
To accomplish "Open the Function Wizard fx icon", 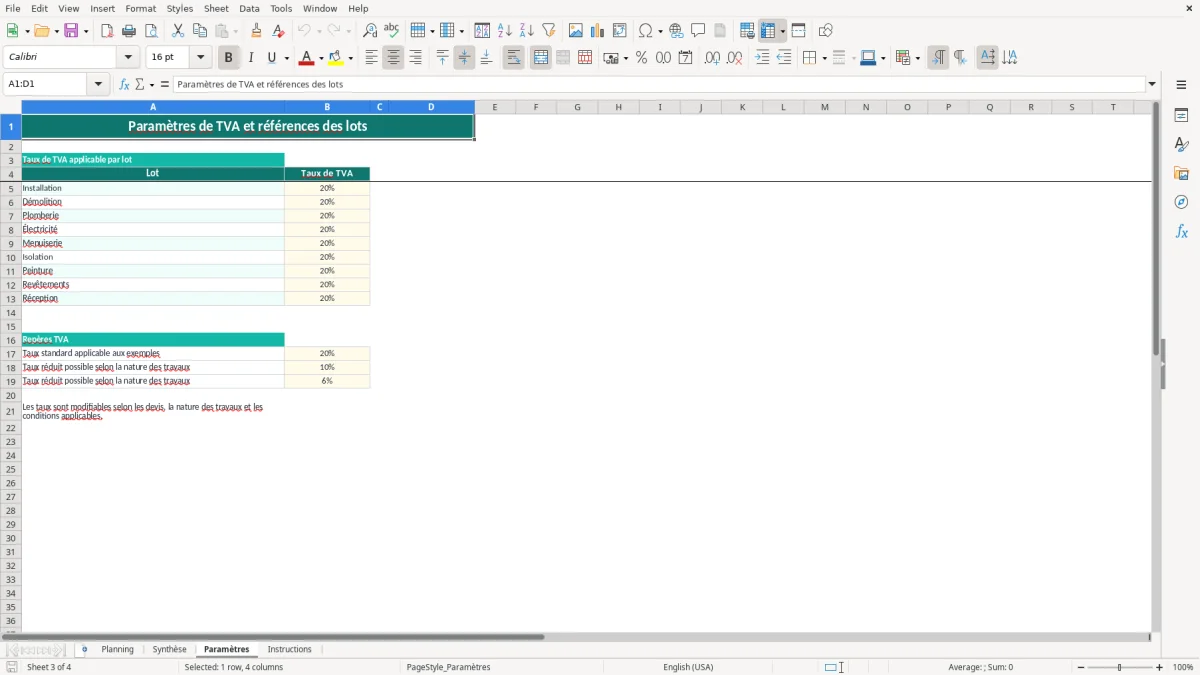I will pos(124,84).
